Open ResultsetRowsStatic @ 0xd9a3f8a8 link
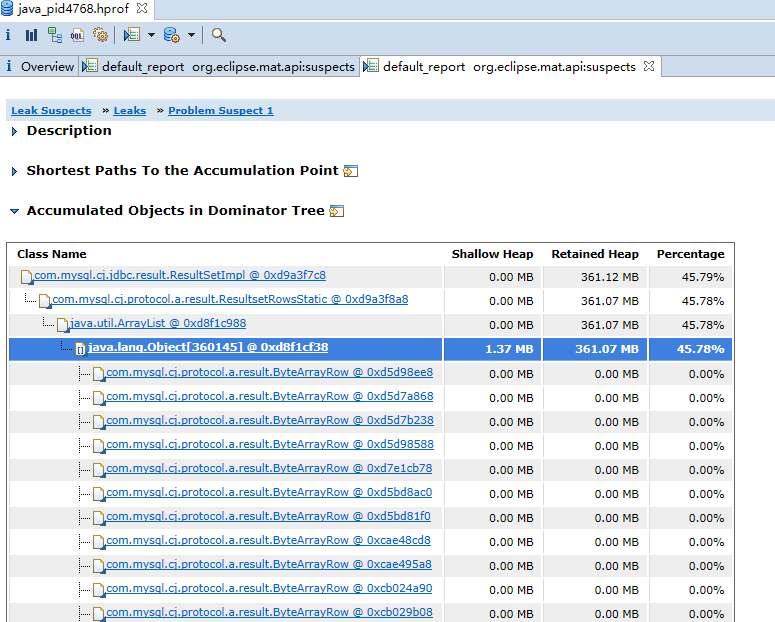Viewport: 775px width, 622px height. tap(230, 299)
